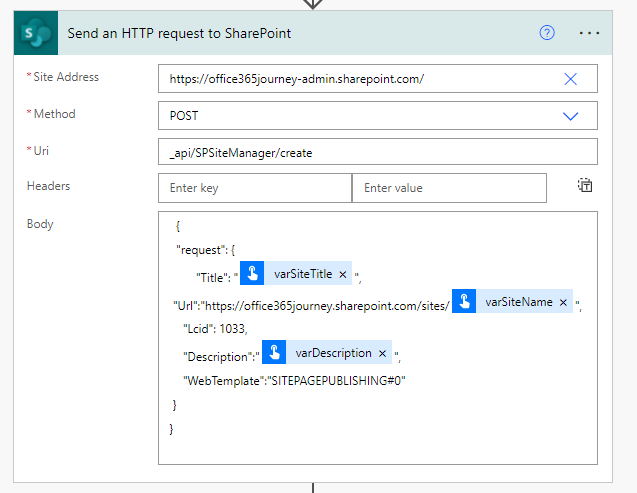This screenshot has width=637, height=493.
Task: Click the Uri label
Action: (41, 151)
